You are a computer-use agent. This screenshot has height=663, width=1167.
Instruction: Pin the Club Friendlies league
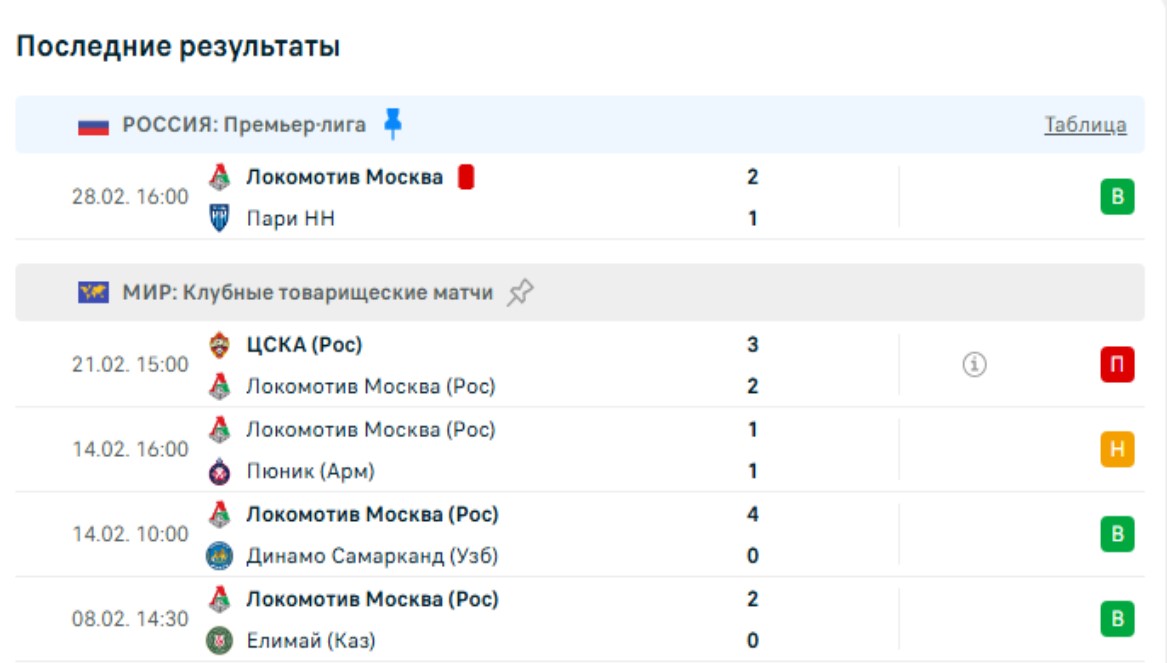click(x=520, y=293)
